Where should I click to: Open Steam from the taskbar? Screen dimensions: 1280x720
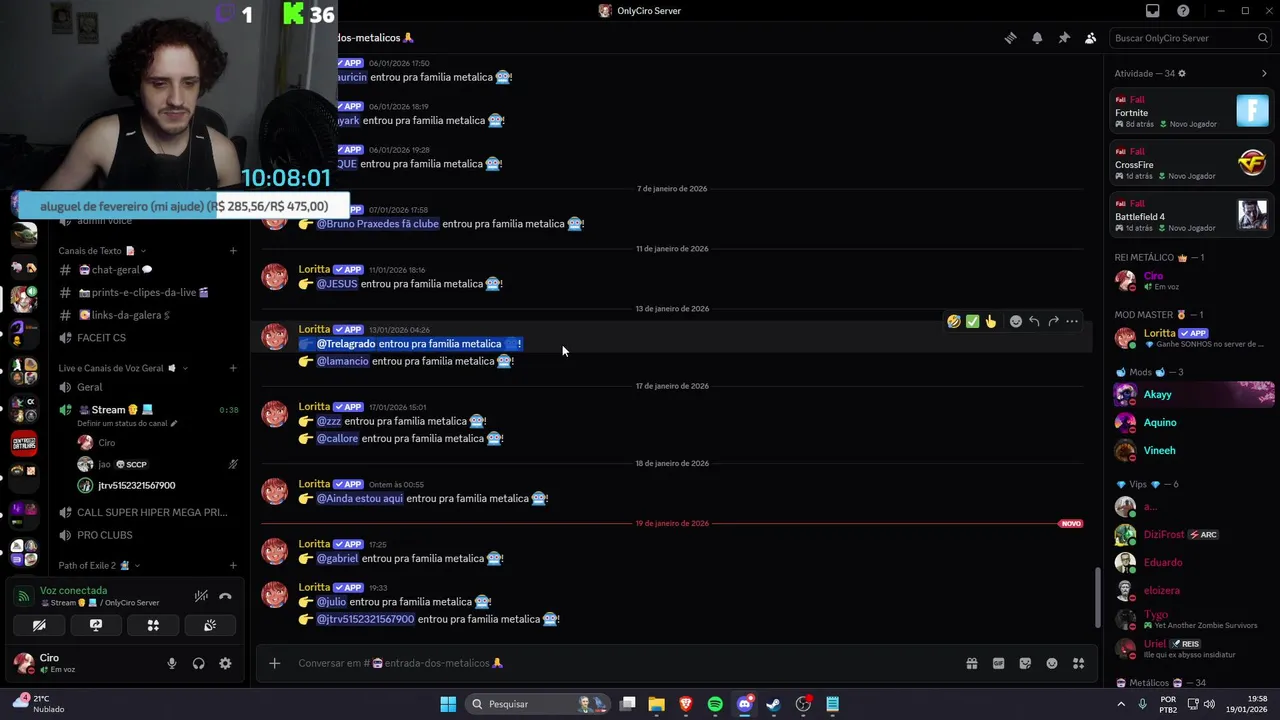click(773, 704)
